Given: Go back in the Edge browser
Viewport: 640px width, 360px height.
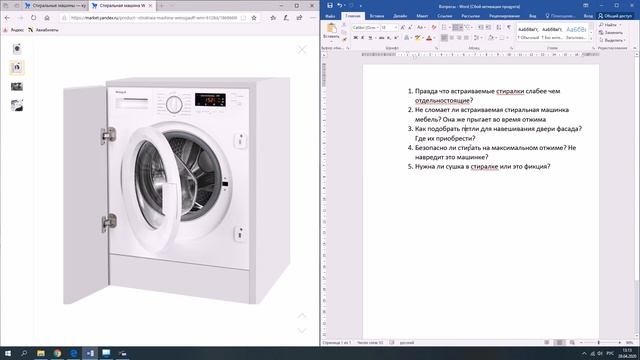Looking at the screenshot, I should 7,18.
